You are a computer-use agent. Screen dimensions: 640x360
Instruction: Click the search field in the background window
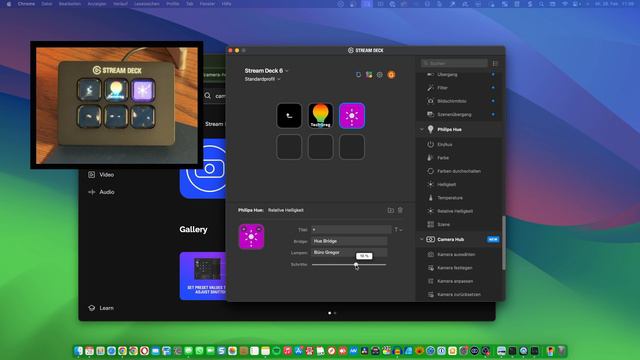(216, 96)
